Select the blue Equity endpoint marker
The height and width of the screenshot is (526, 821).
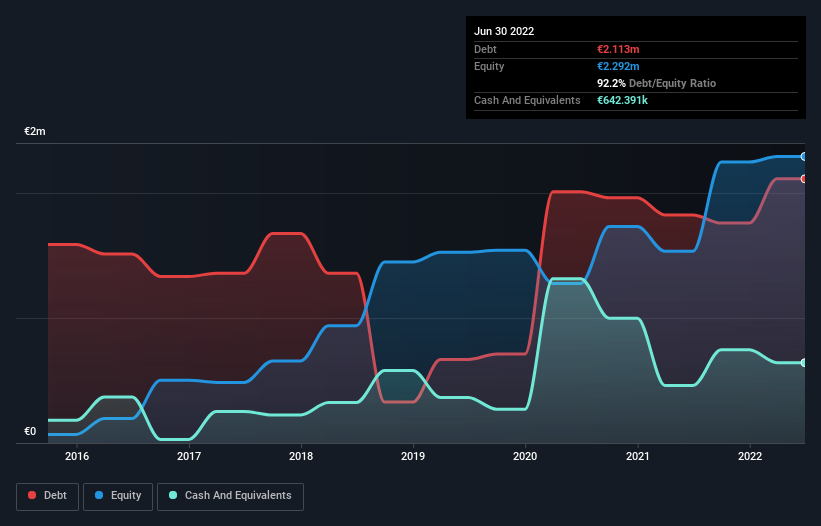[804, 156]
